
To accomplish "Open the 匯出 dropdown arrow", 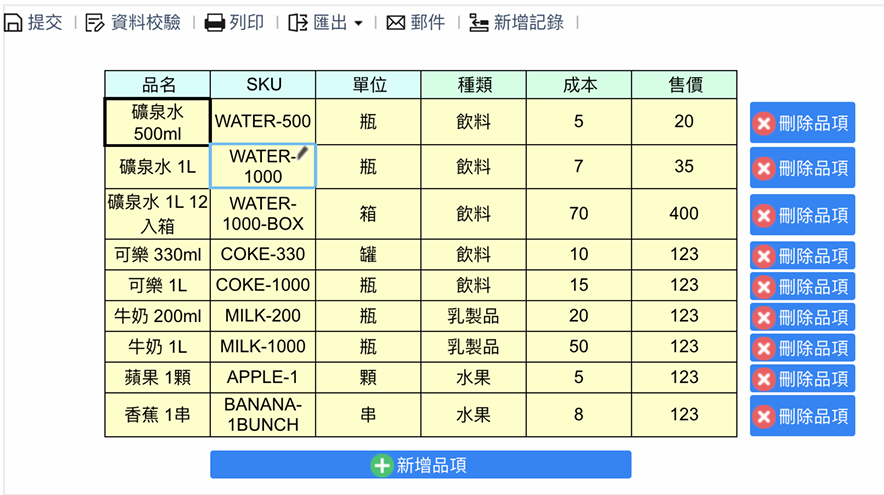I will pyautogui.click(x=358, y=24).
